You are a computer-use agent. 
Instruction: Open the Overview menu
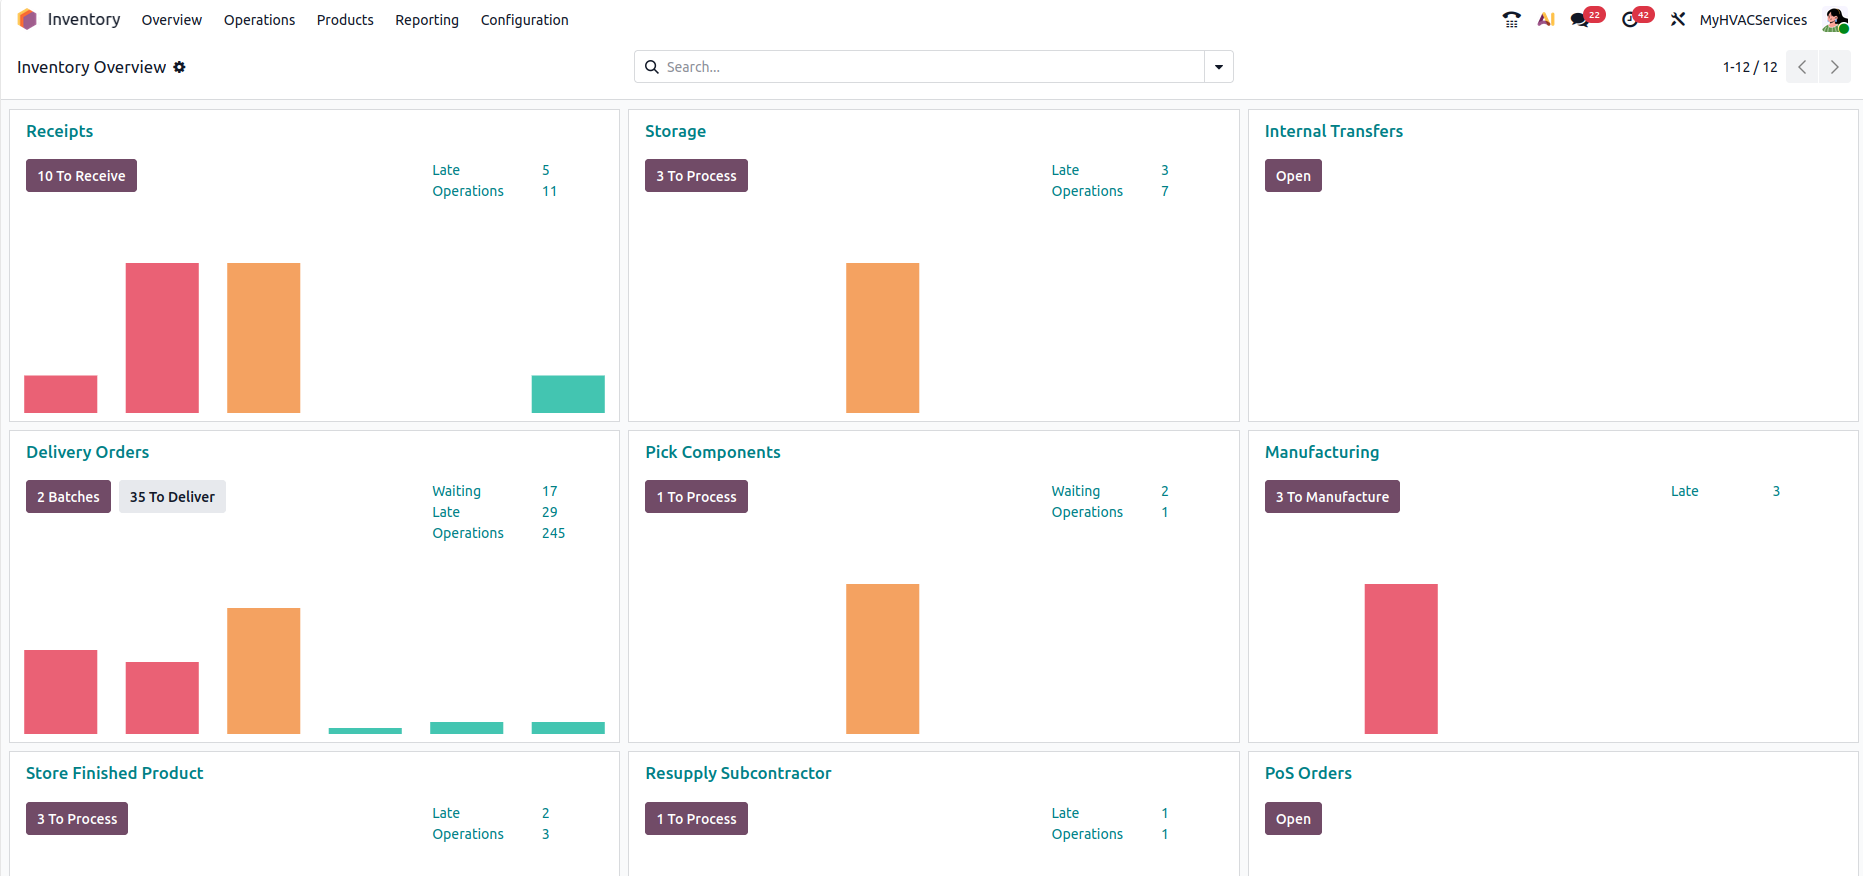point(172,20)
